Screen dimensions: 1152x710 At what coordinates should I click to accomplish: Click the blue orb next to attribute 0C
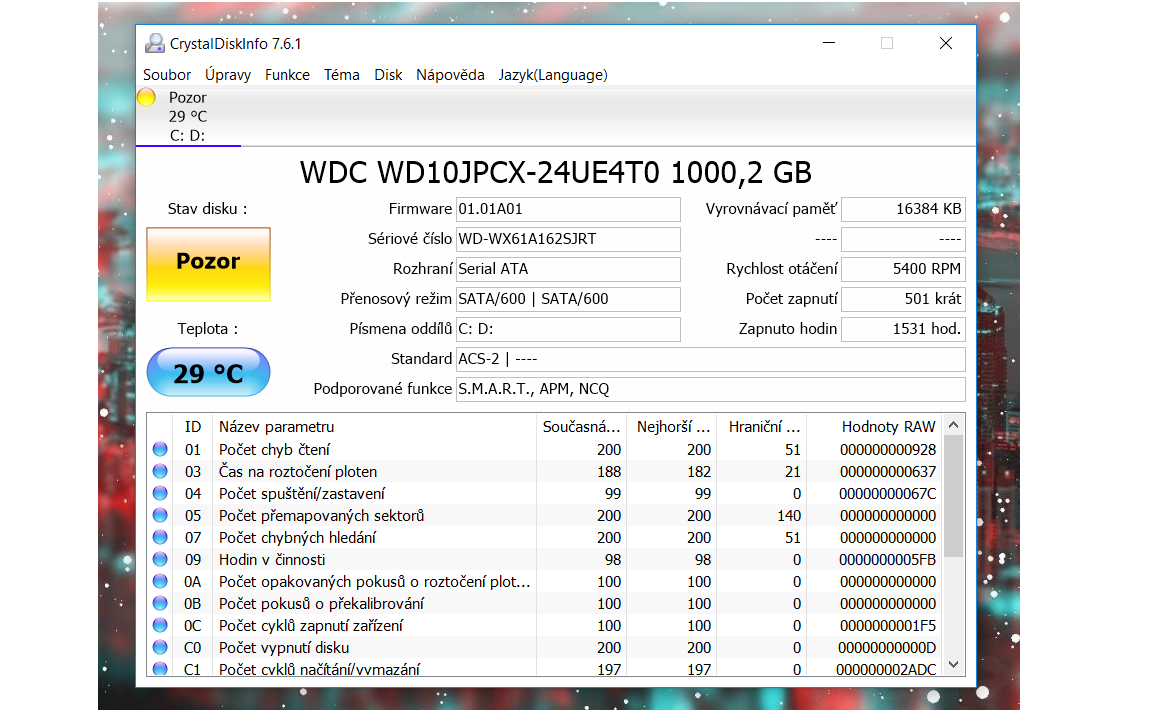click(x=160, y=626)
